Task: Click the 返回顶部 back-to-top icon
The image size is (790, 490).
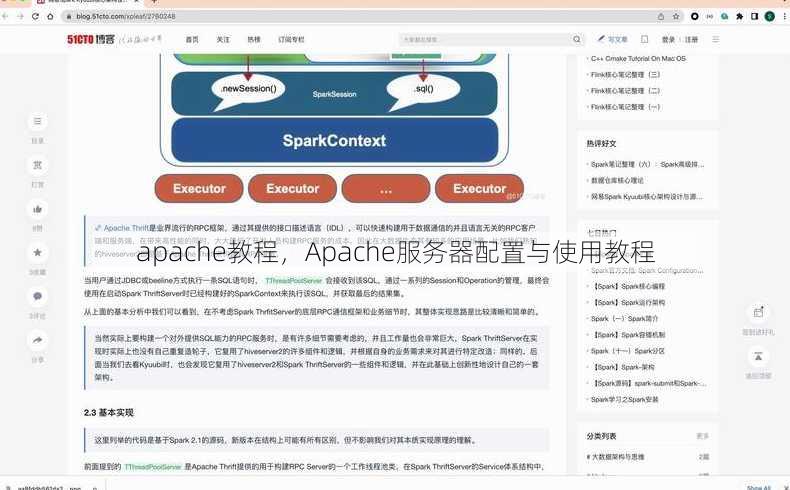Action: [758, 356]
